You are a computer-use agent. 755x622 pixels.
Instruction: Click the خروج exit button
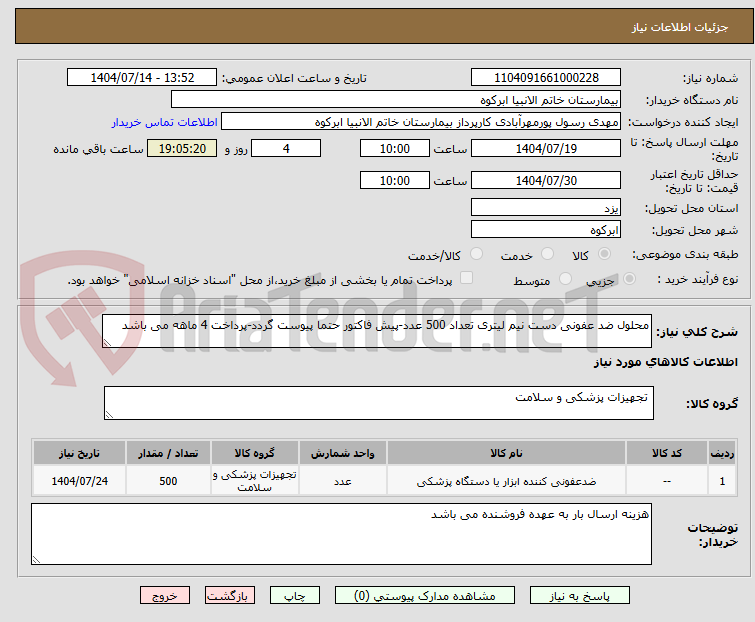165,596
